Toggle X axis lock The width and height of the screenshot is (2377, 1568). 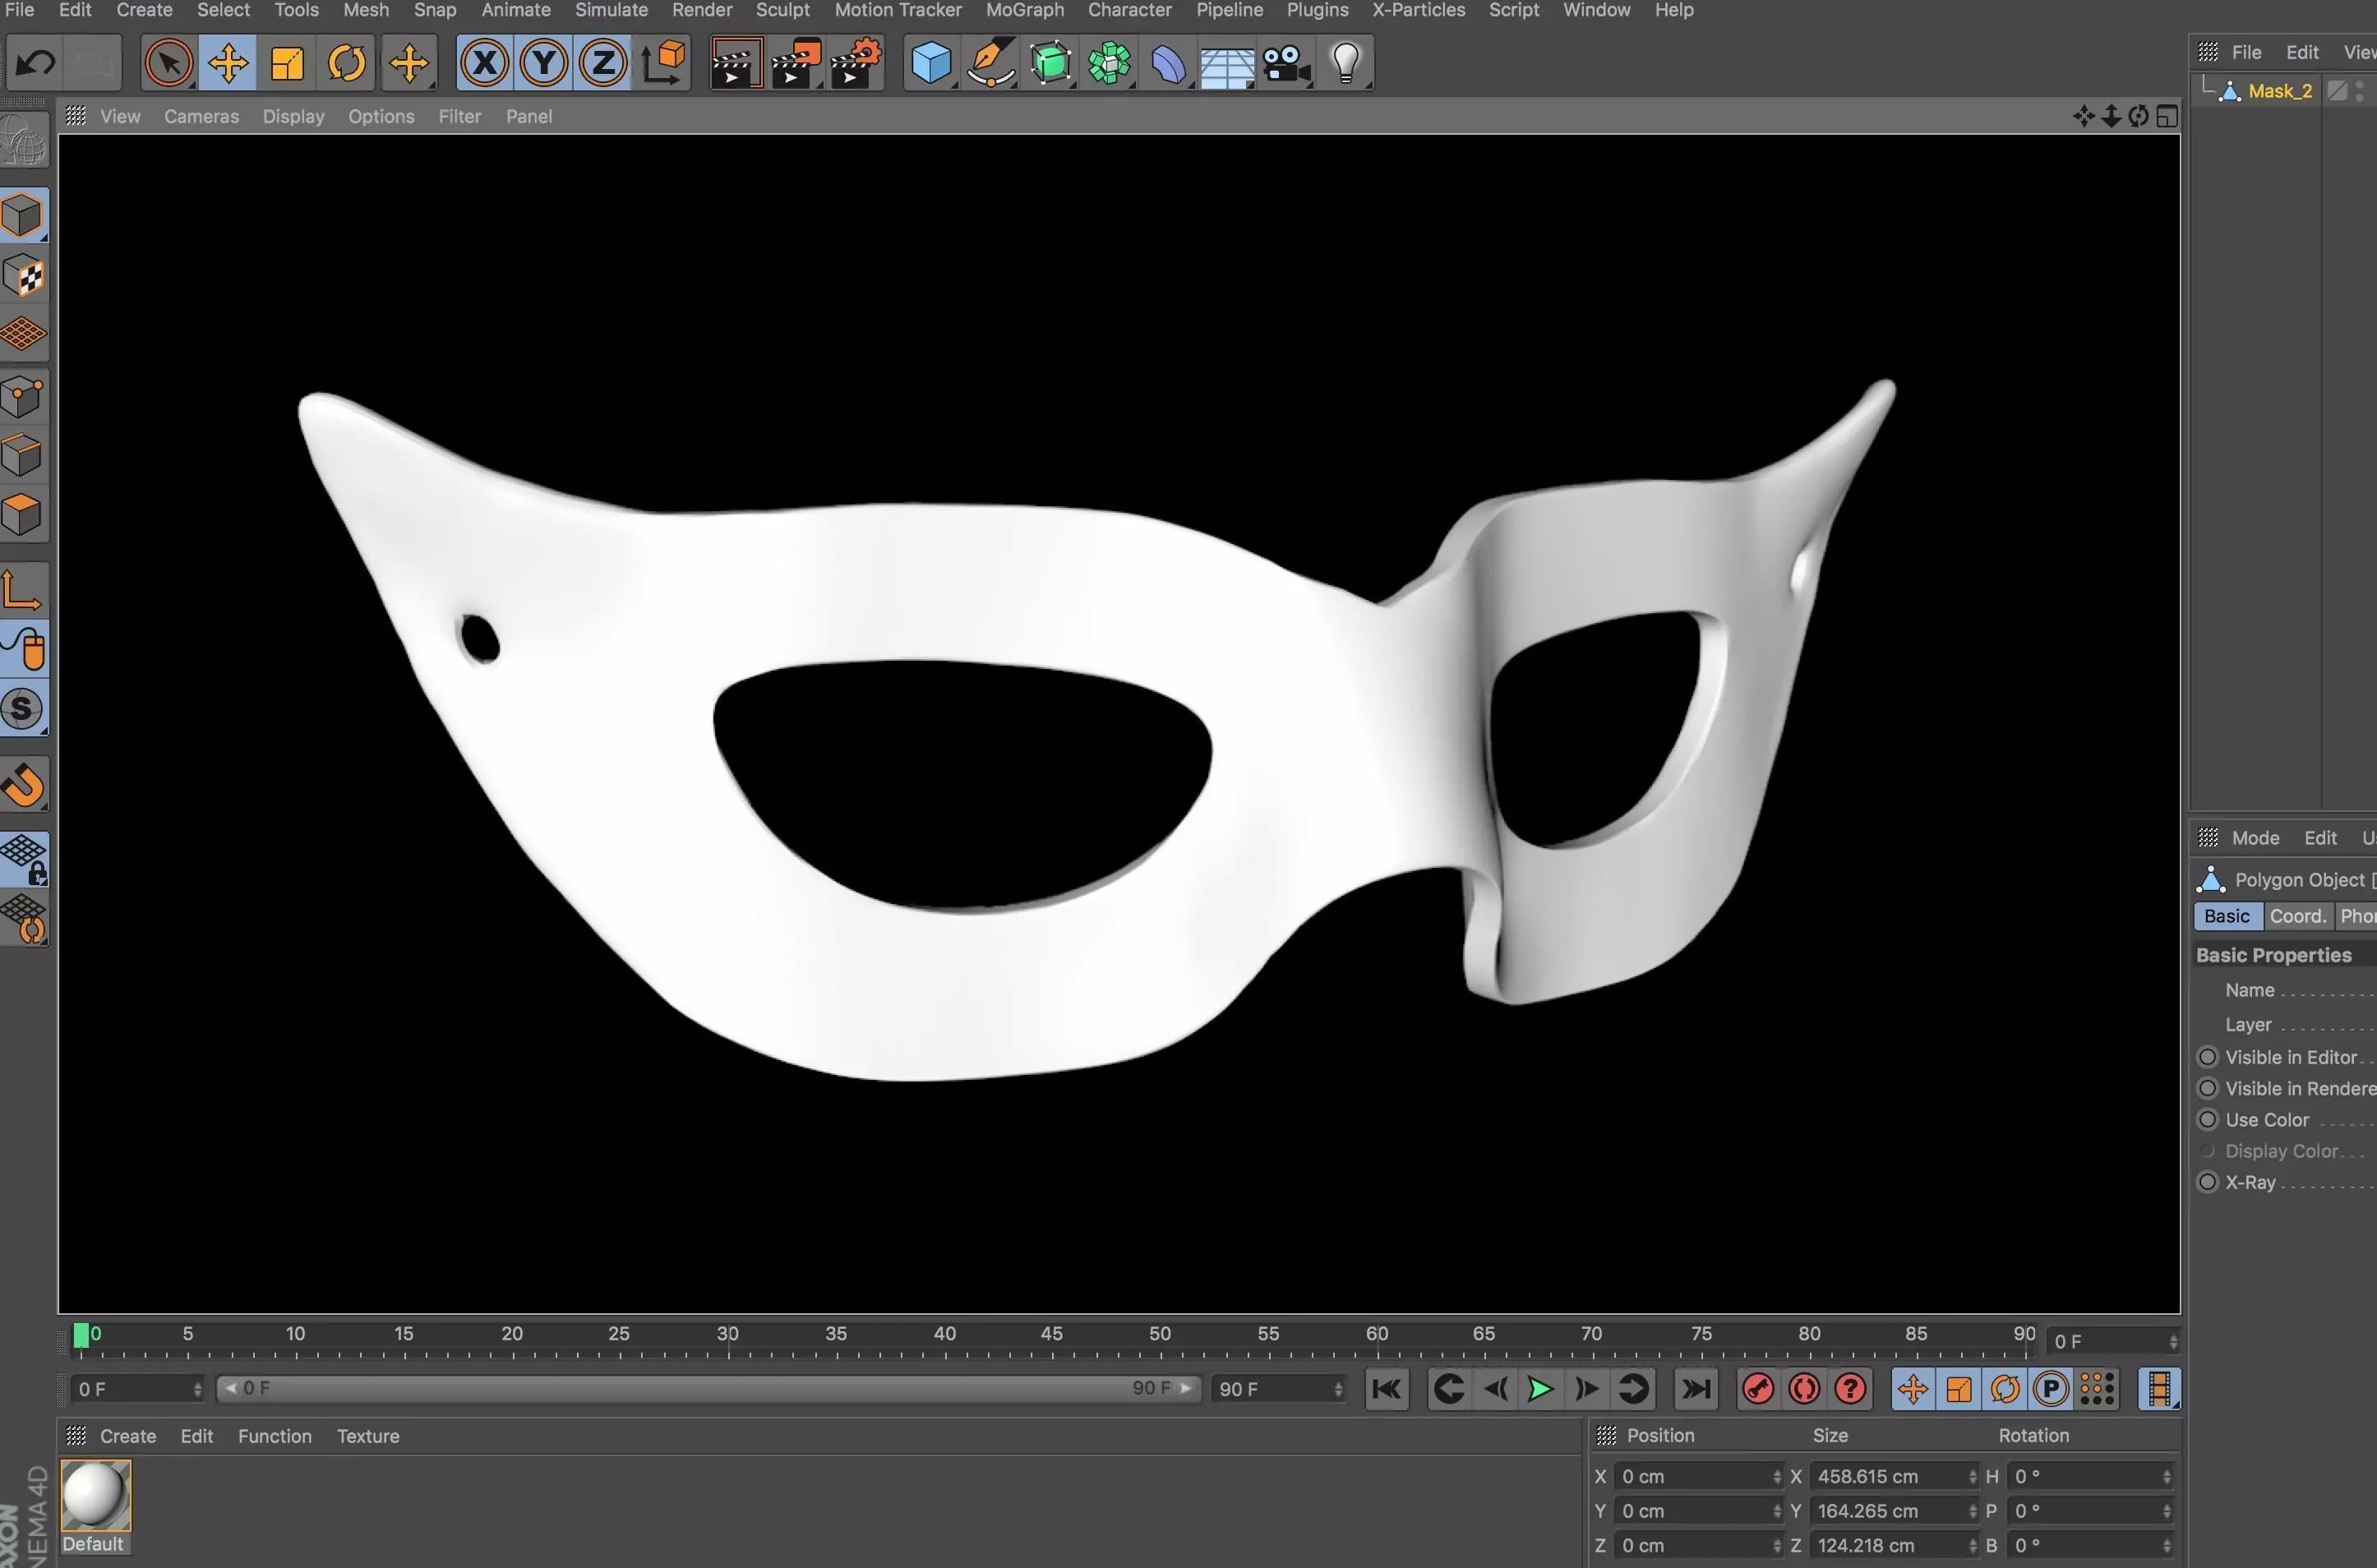pyautogui.click(x=485, y=63)
